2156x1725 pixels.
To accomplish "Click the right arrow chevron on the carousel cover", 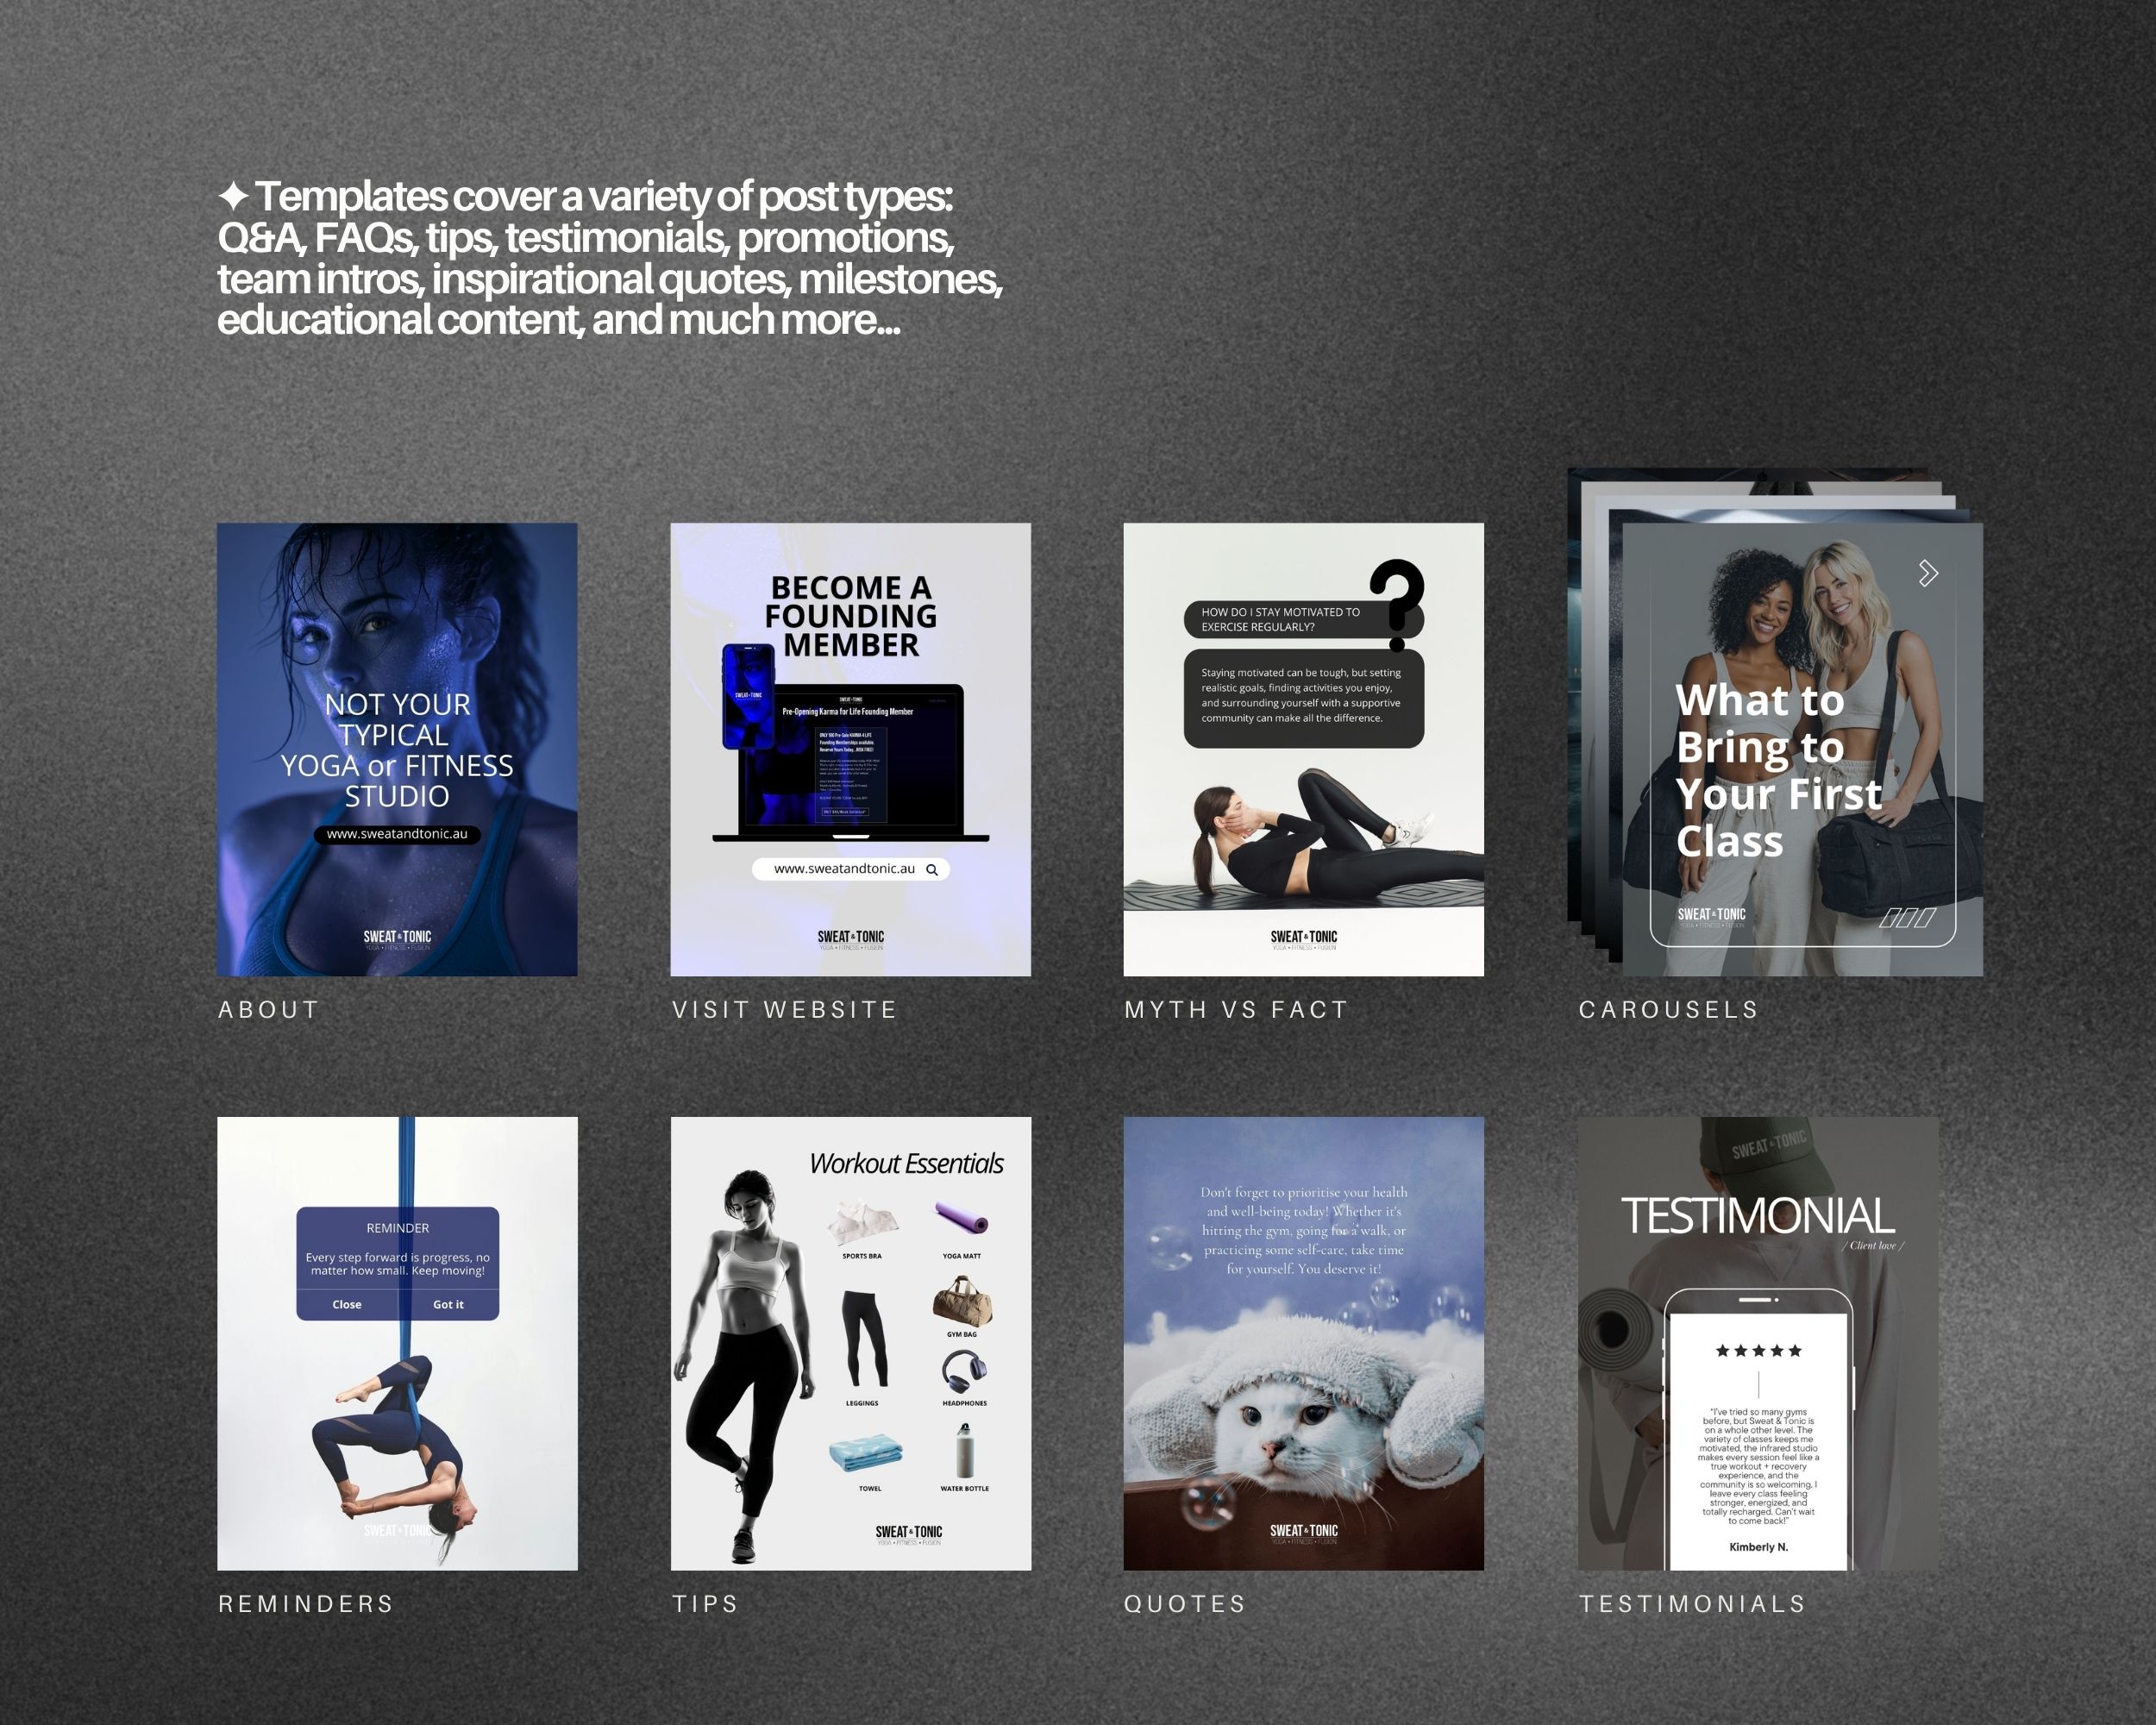I will point(1927,571).
